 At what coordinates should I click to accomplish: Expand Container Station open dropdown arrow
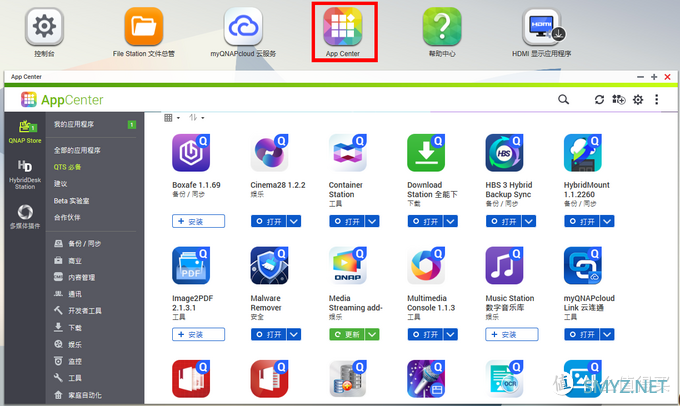click(372, 221)
